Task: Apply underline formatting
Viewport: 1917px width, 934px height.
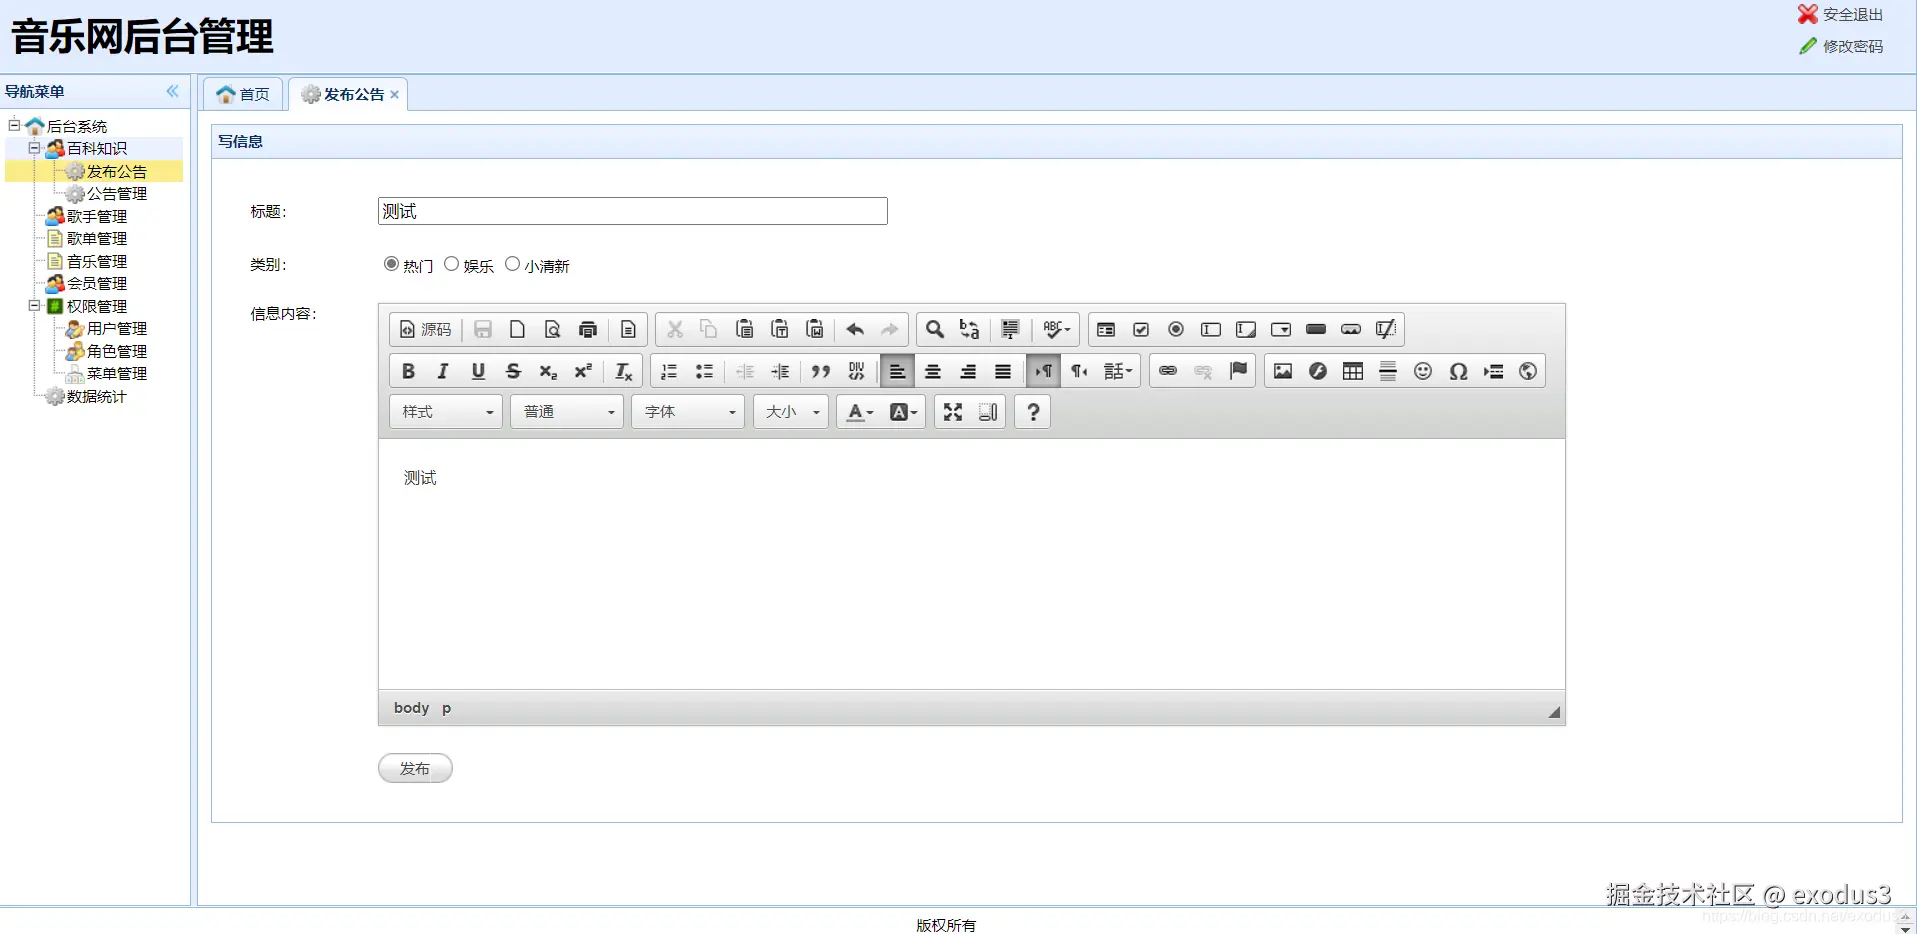Action: point(478,371)
